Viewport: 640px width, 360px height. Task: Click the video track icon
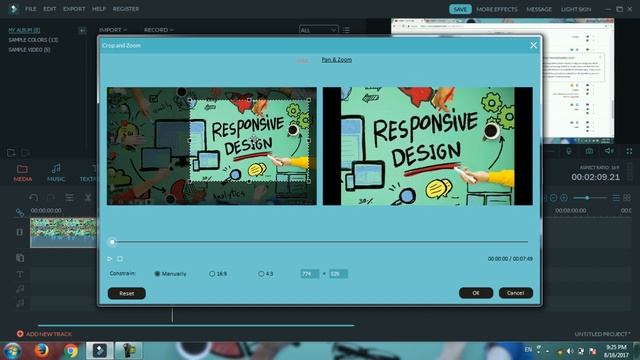point(20,232)
